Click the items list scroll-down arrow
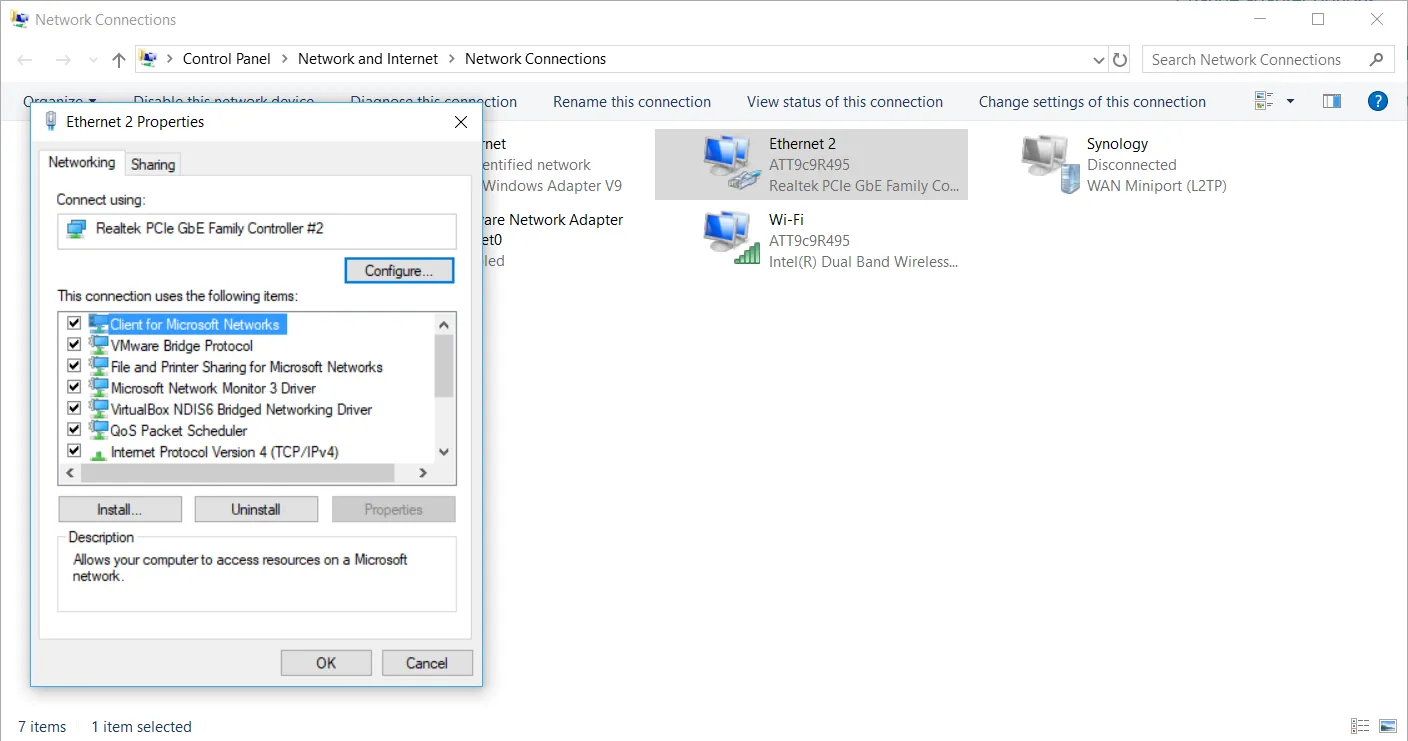 (445, 452)
